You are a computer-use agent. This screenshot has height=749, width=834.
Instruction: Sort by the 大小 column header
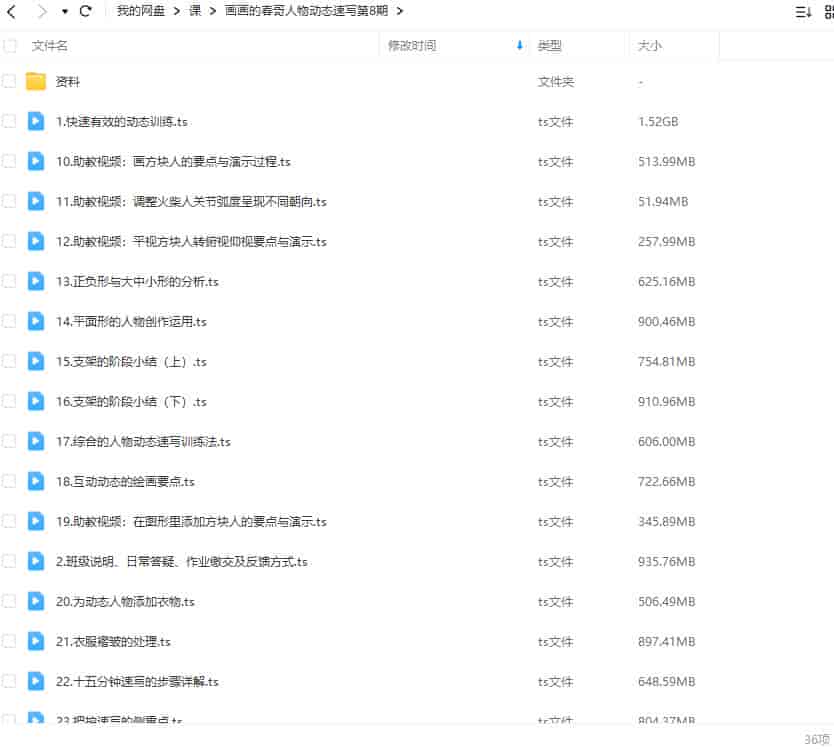point(647,45)
